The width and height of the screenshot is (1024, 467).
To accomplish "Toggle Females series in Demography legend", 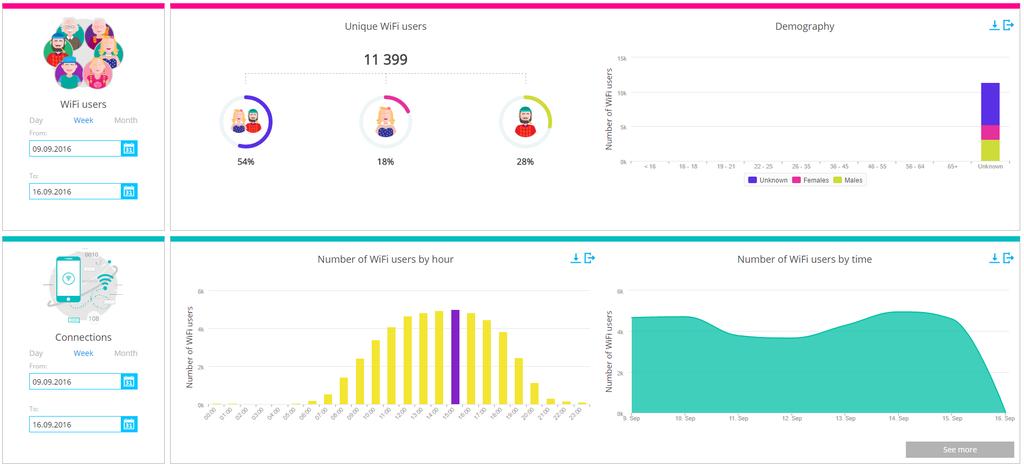I will [810, 180].
